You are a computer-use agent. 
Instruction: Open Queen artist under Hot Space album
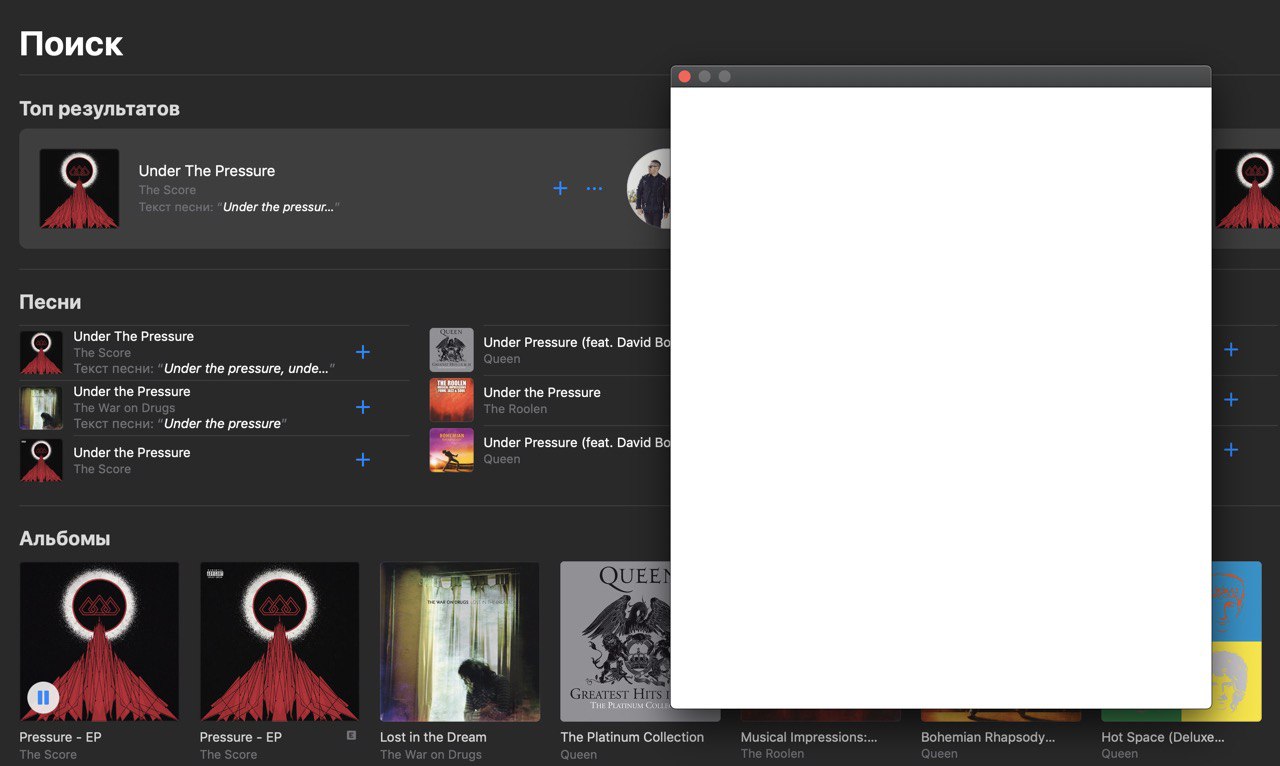(1119, 755)
